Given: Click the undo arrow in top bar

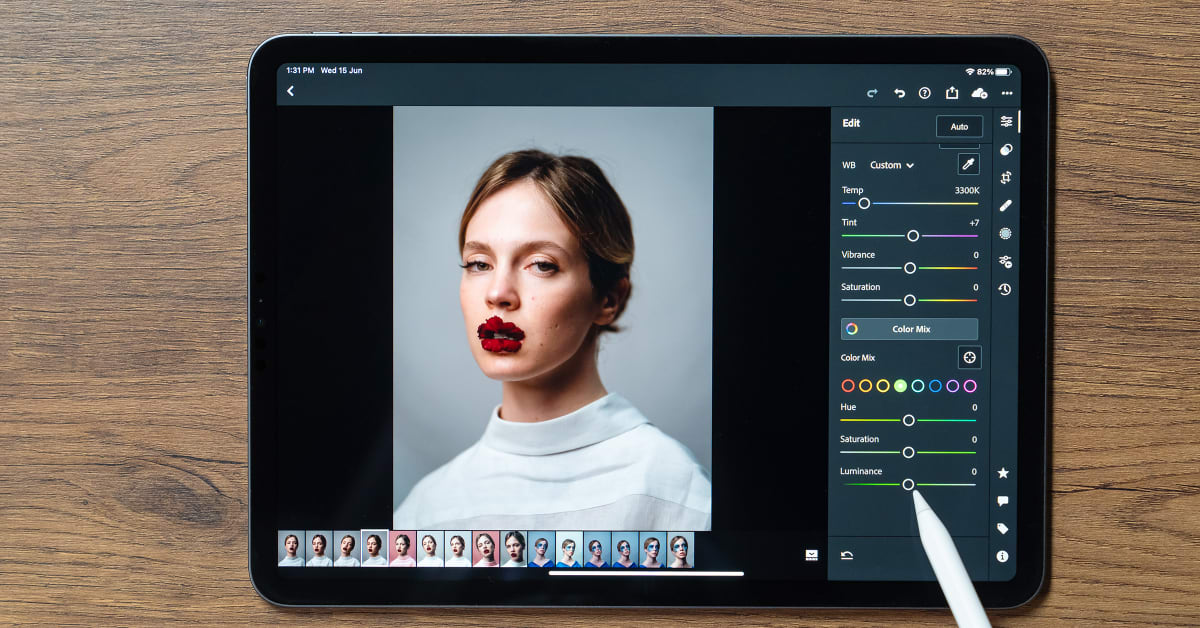Looking at the screenshot, I should pos(899,93).
